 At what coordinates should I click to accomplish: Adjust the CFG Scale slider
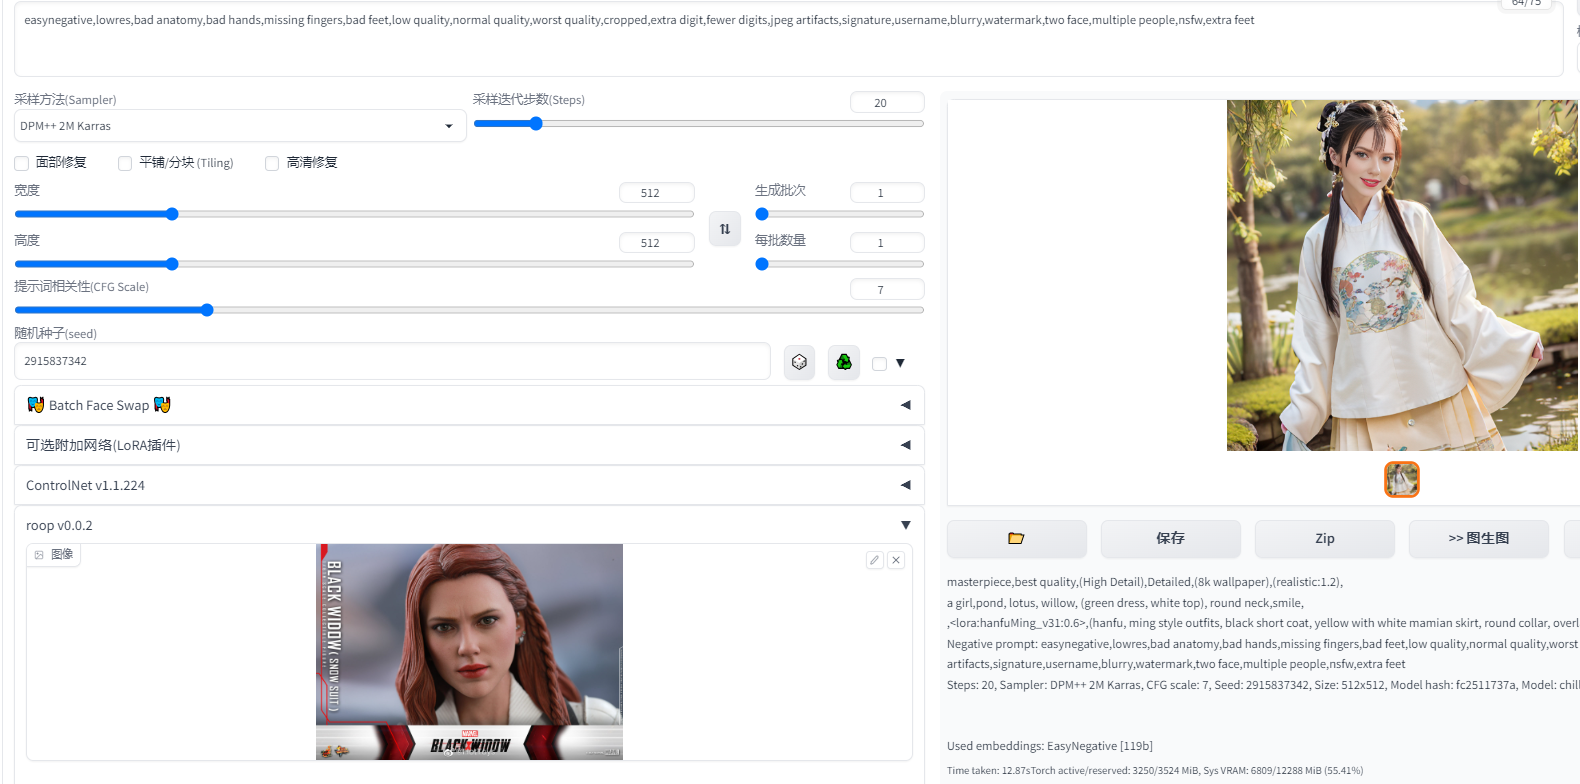[x=469, y=310]
